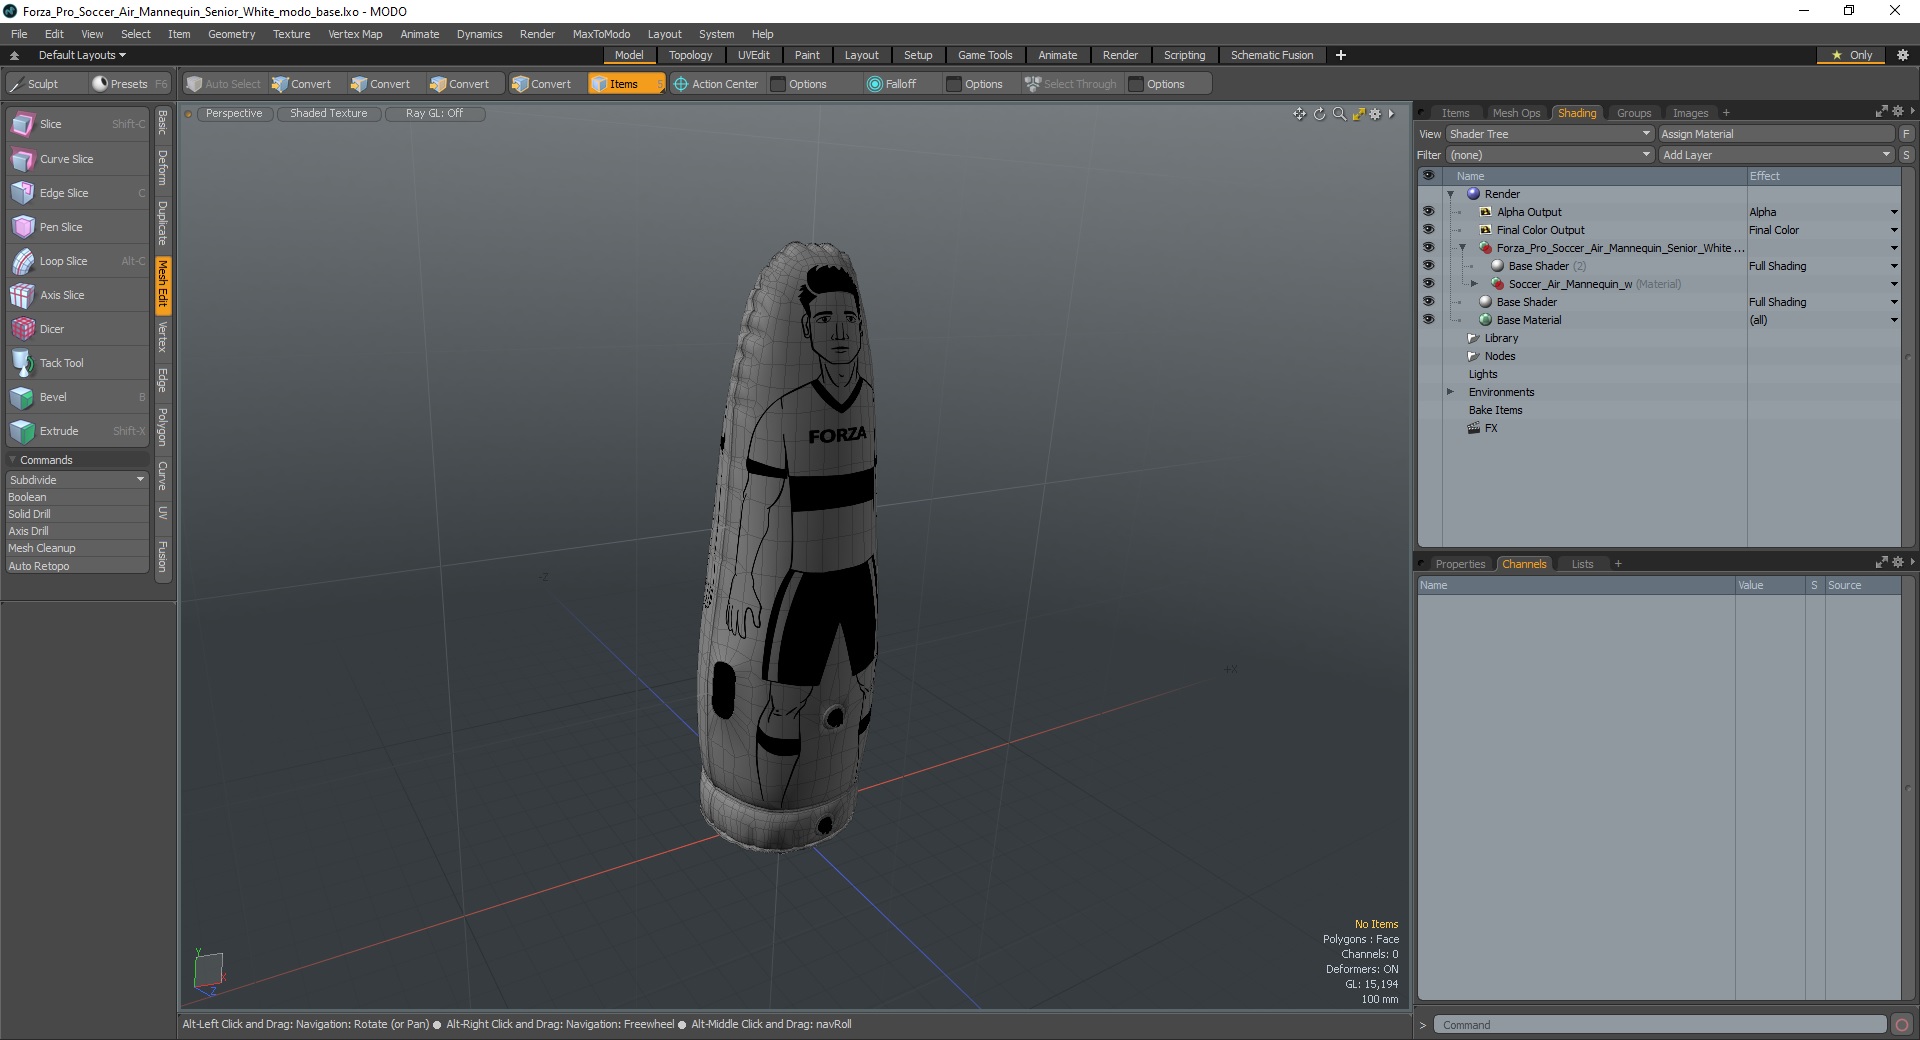
Task: Click the Solid Drill command
Action: [x=78, y=514]
